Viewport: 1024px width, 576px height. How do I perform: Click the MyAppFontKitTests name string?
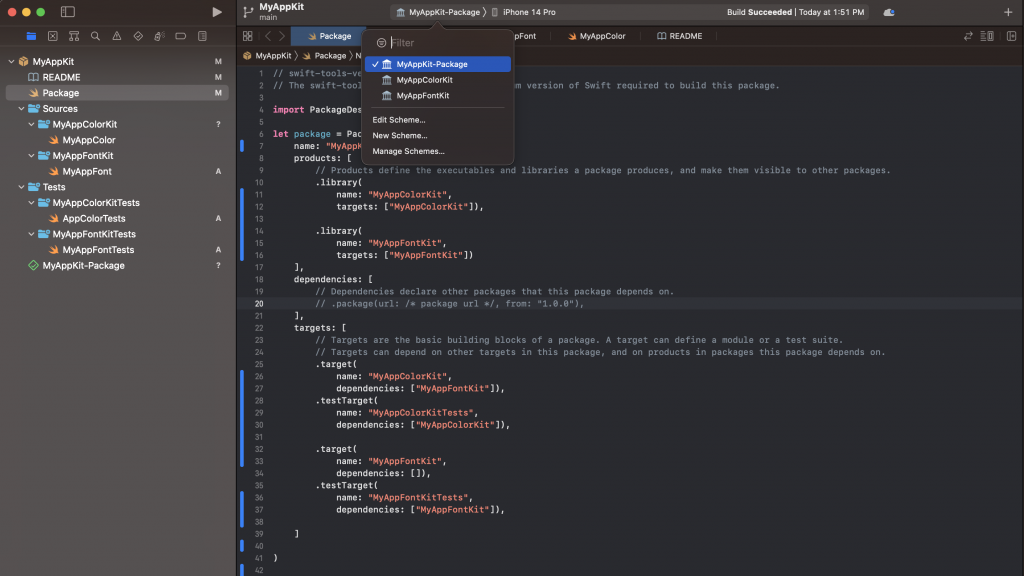coord(419,498)
